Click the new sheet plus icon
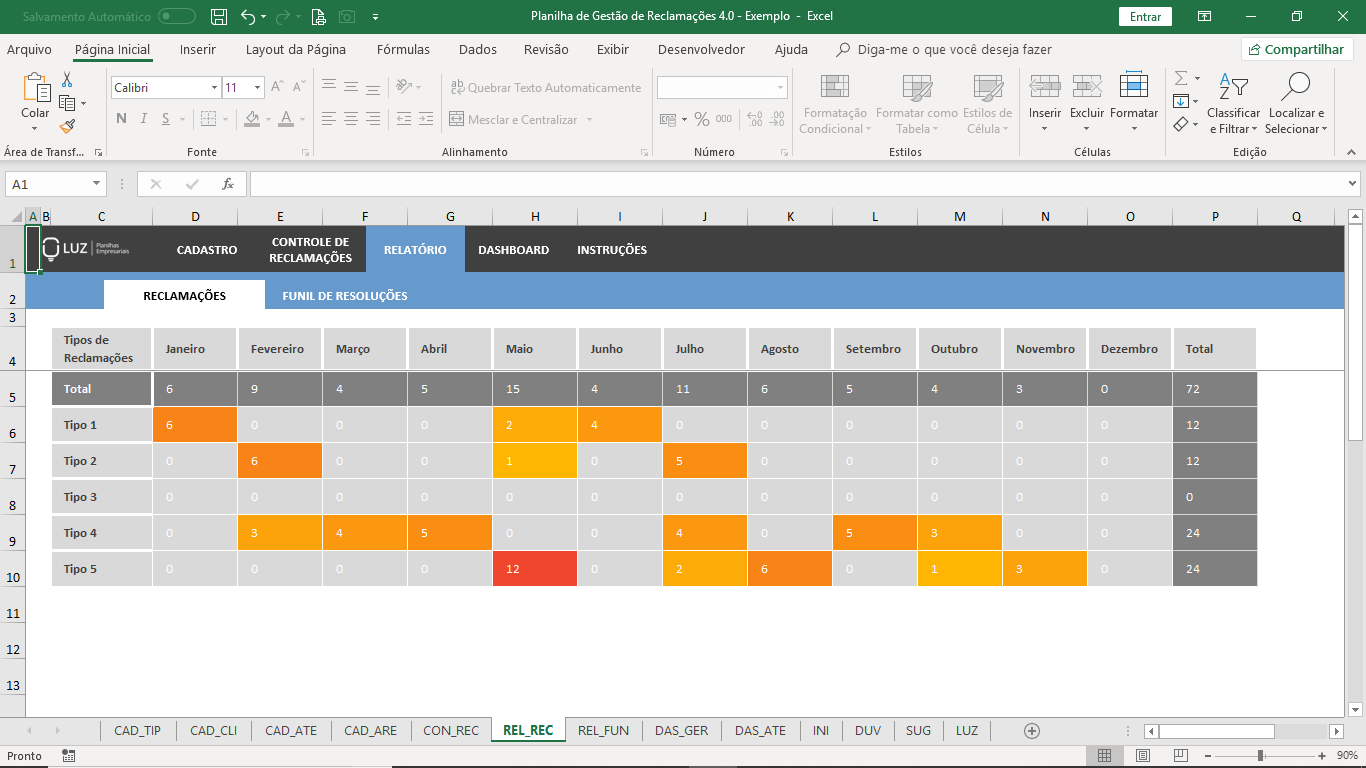 click(x=1032, y=731)
